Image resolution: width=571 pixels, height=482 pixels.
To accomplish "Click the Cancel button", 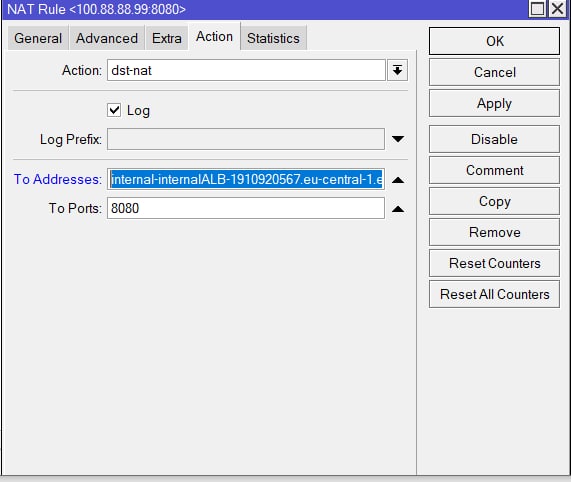I will click(494, 72).
